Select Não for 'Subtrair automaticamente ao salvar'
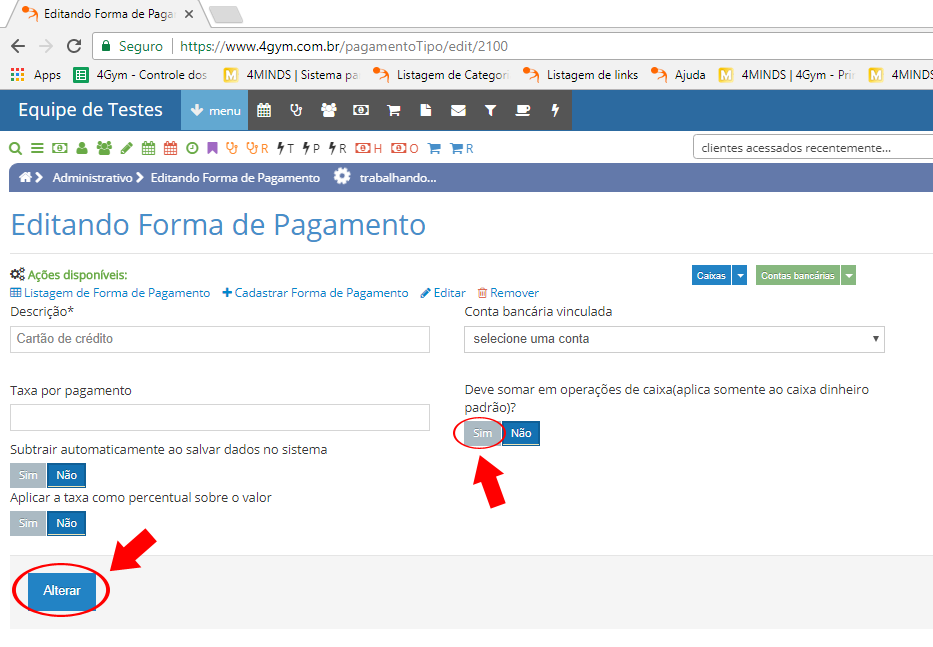This screenshot has height=647, width=933. pos(67,475)
